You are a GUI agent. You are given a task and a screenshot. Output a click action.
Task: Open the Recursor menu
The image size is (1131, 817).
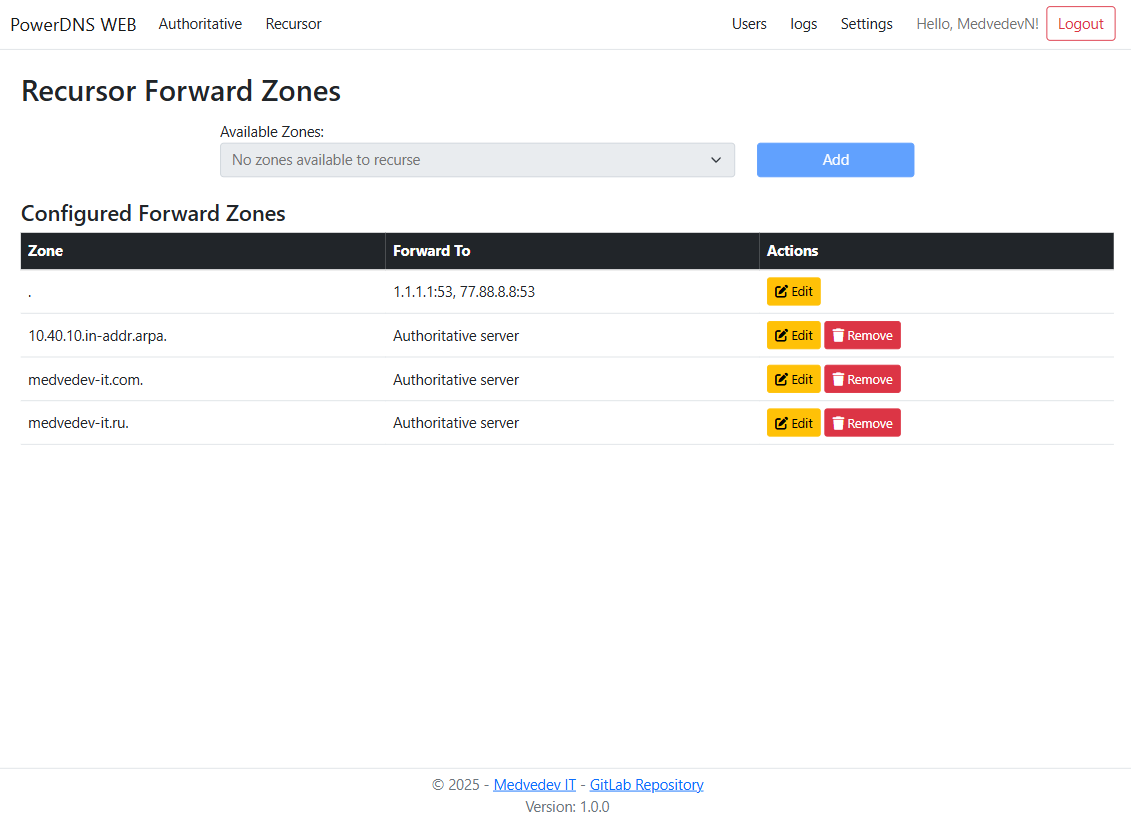click(x=294, y=24)
